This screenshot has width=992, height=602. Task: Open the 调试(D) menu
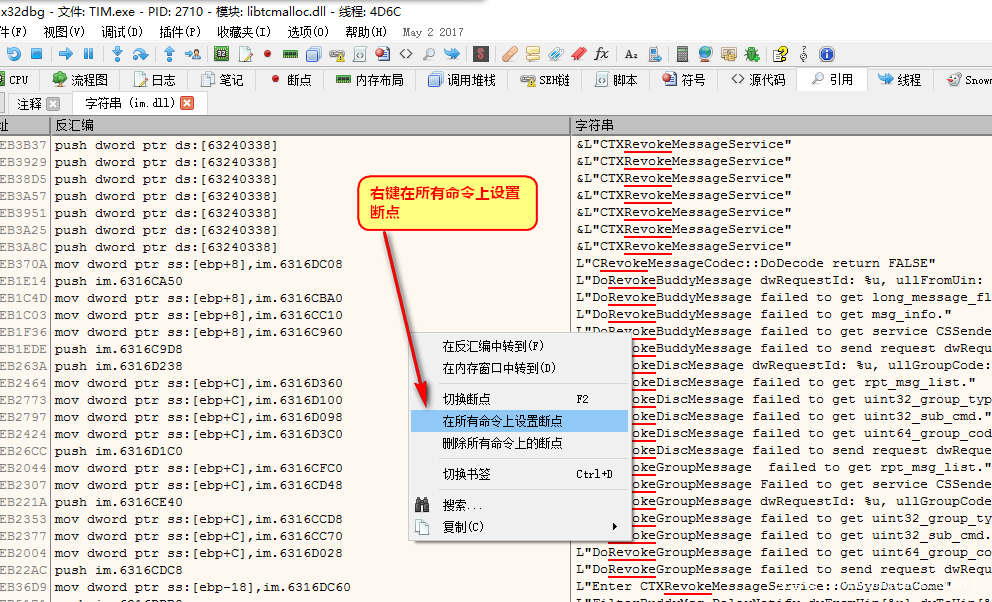(121, 32)
